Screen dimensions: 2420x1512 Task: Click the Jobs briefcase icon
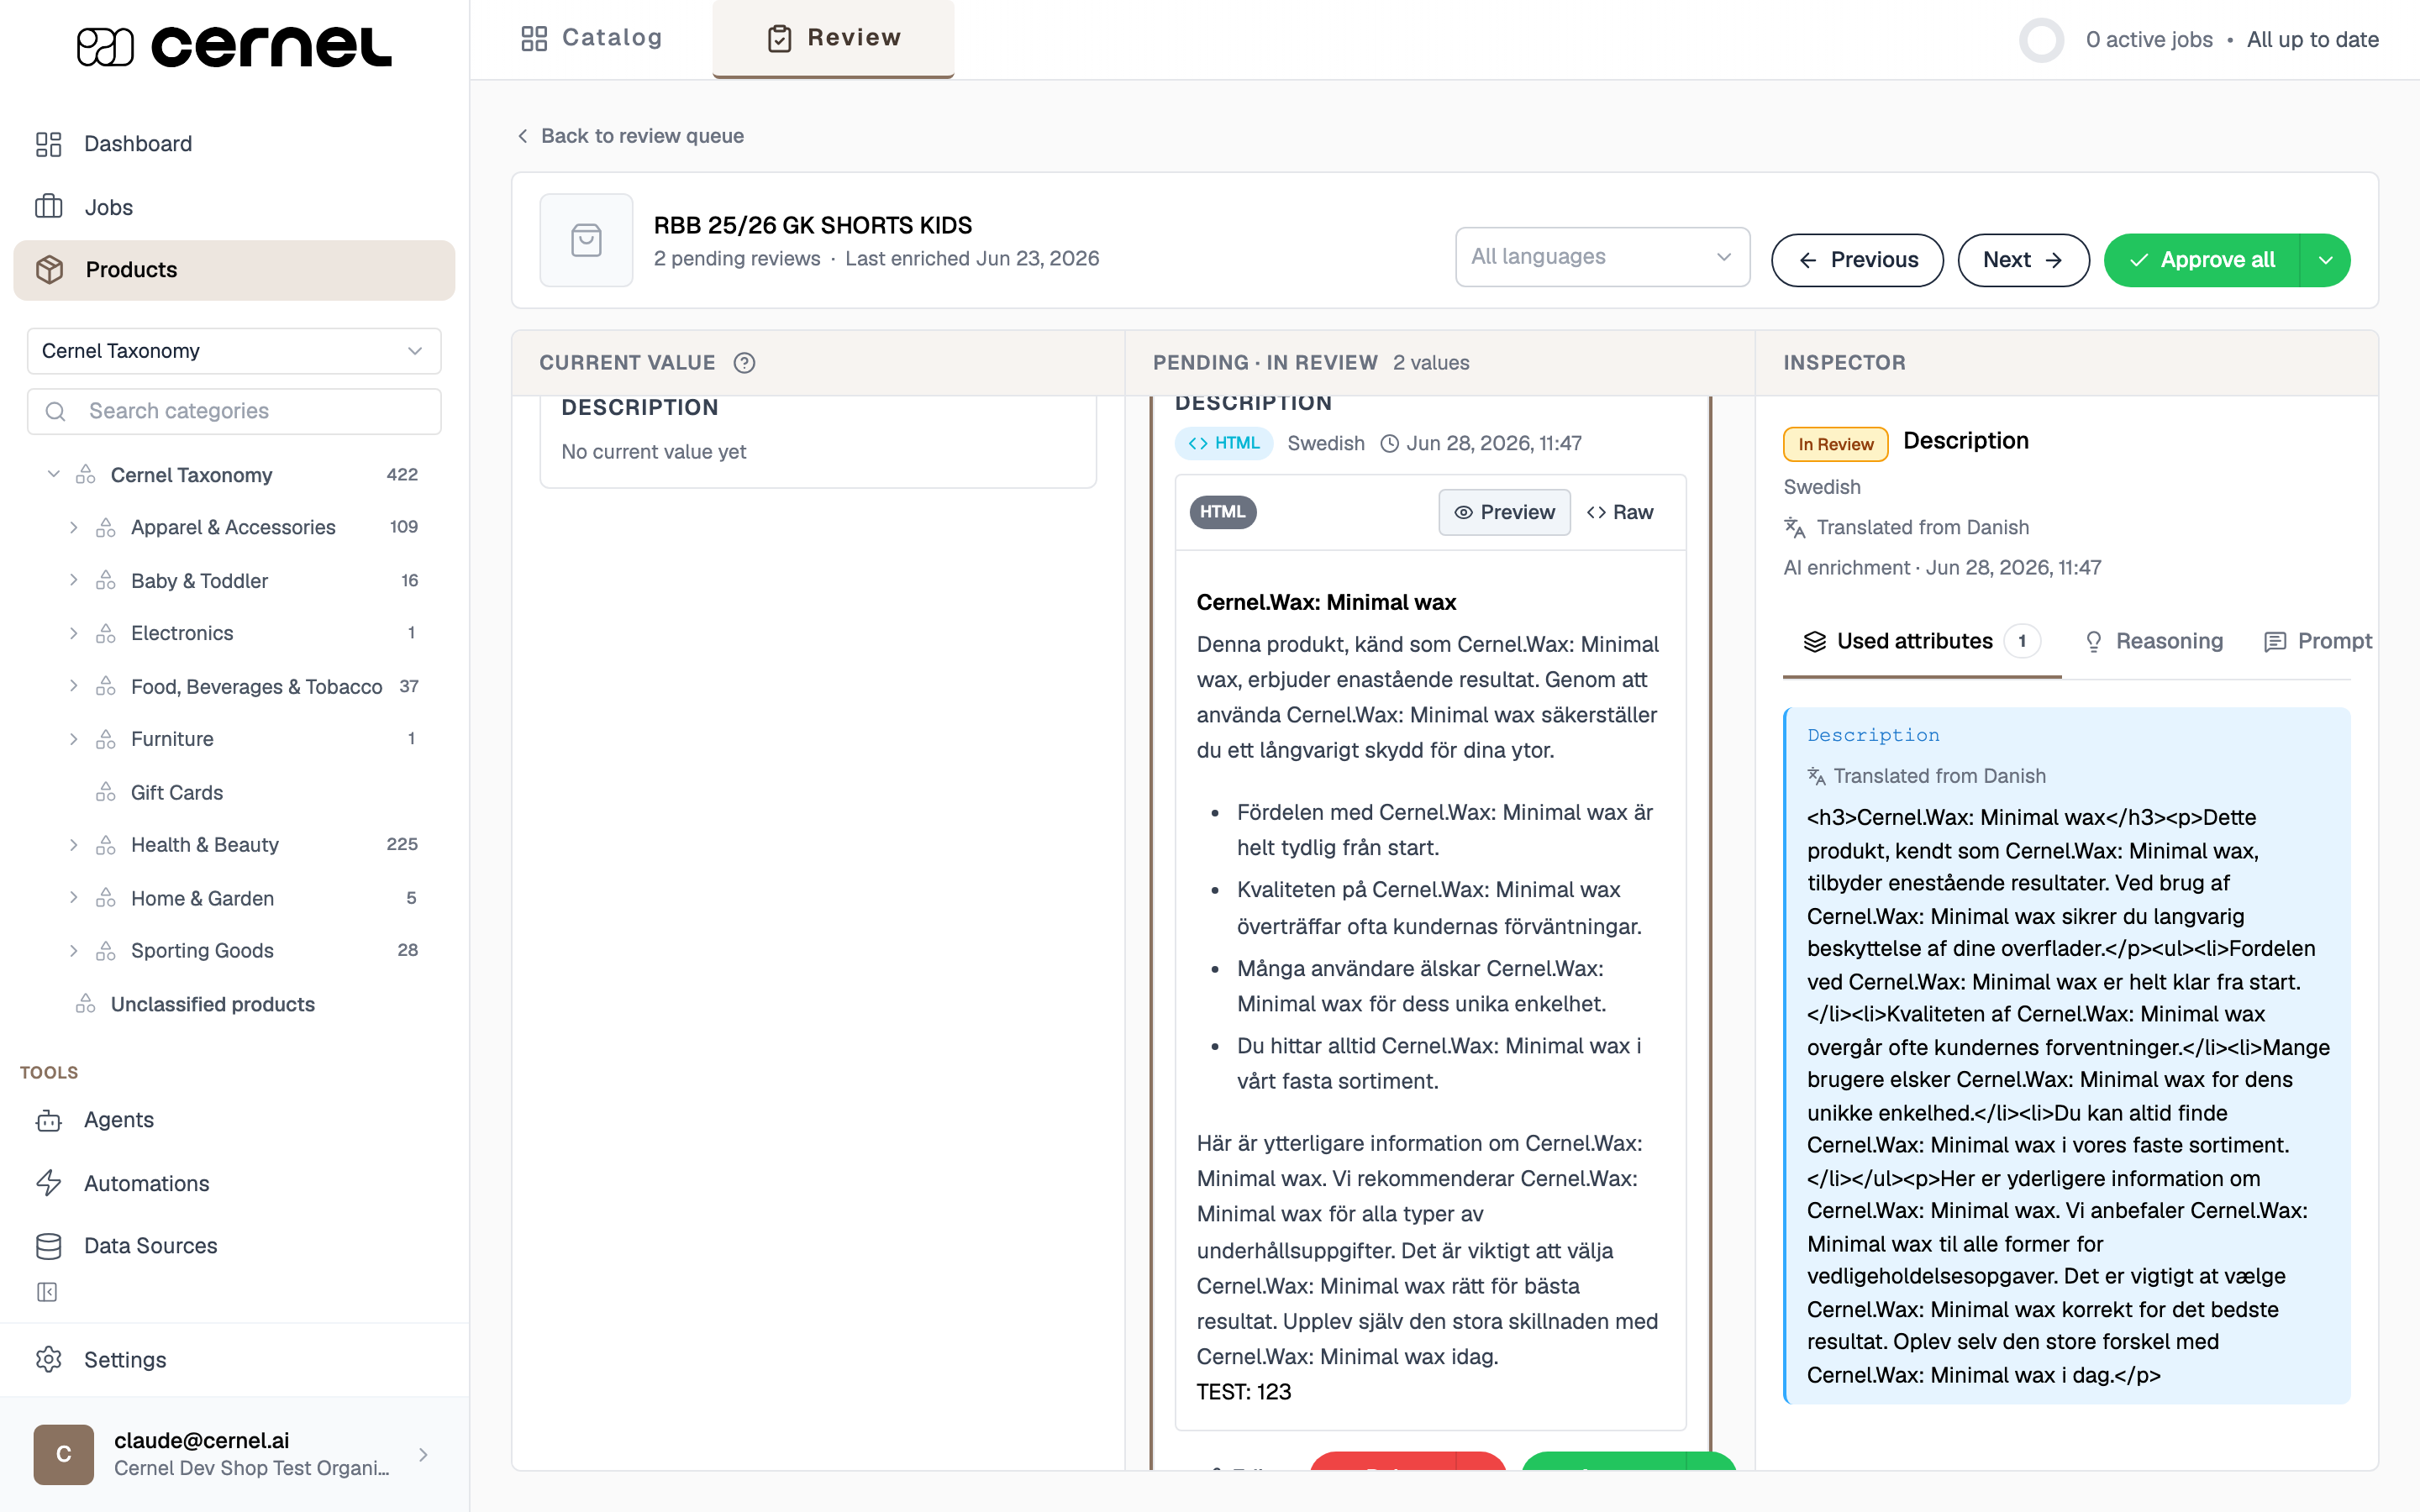(48, 207)
